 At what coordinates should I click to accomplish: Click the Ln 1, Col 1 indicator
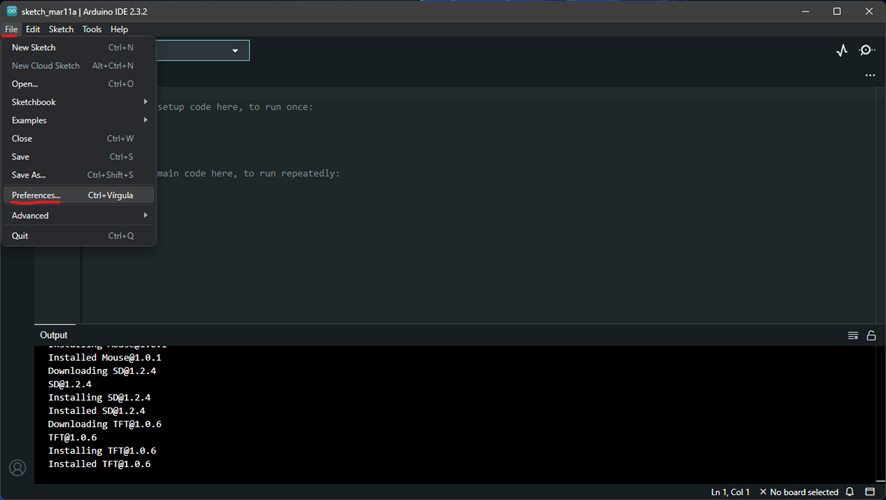[730, 492]
